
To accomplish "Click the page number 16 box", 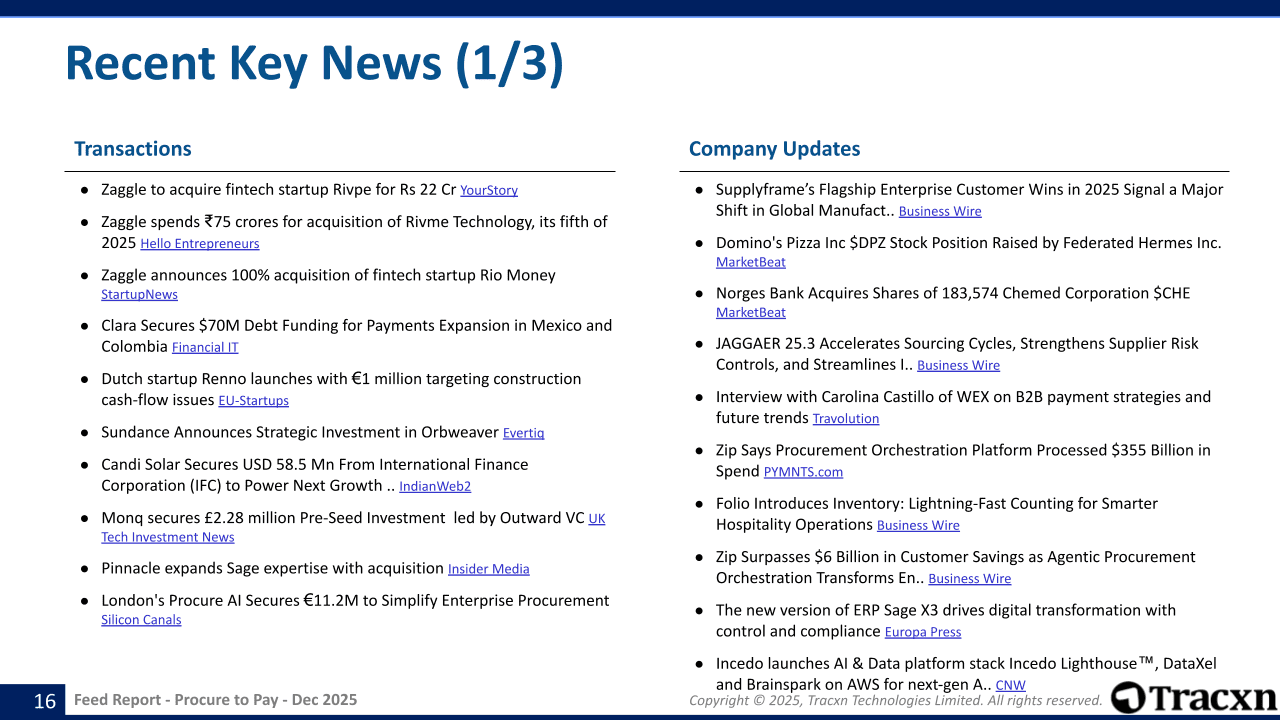I will [45, 701].
